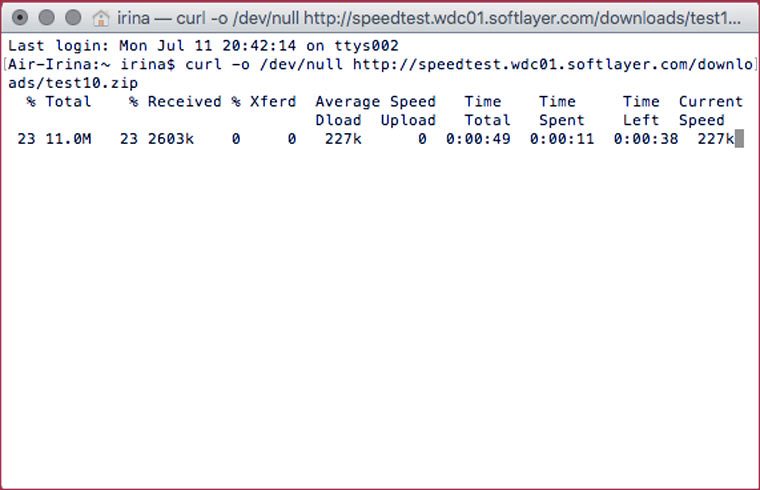Zoom the Terminal window
Screen dimensions: 760x490
click(x=73, y=18)
